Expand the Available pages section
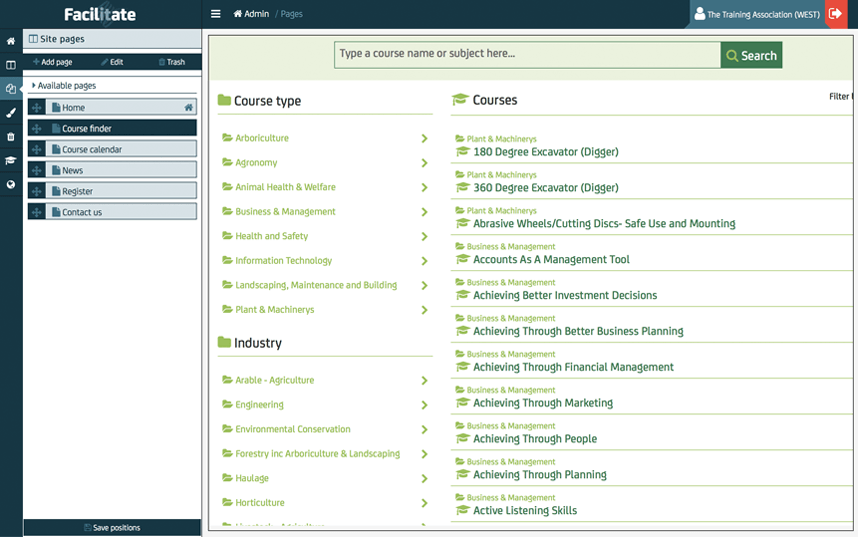 pos(66,86)
